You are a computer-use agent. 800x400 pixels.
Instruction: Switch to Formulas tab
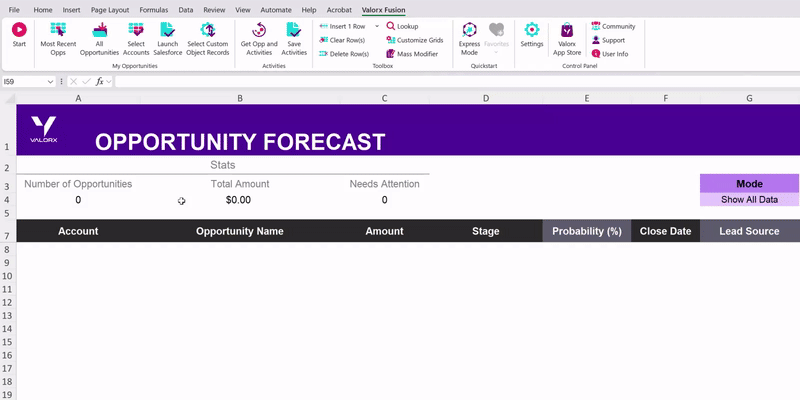154,10
